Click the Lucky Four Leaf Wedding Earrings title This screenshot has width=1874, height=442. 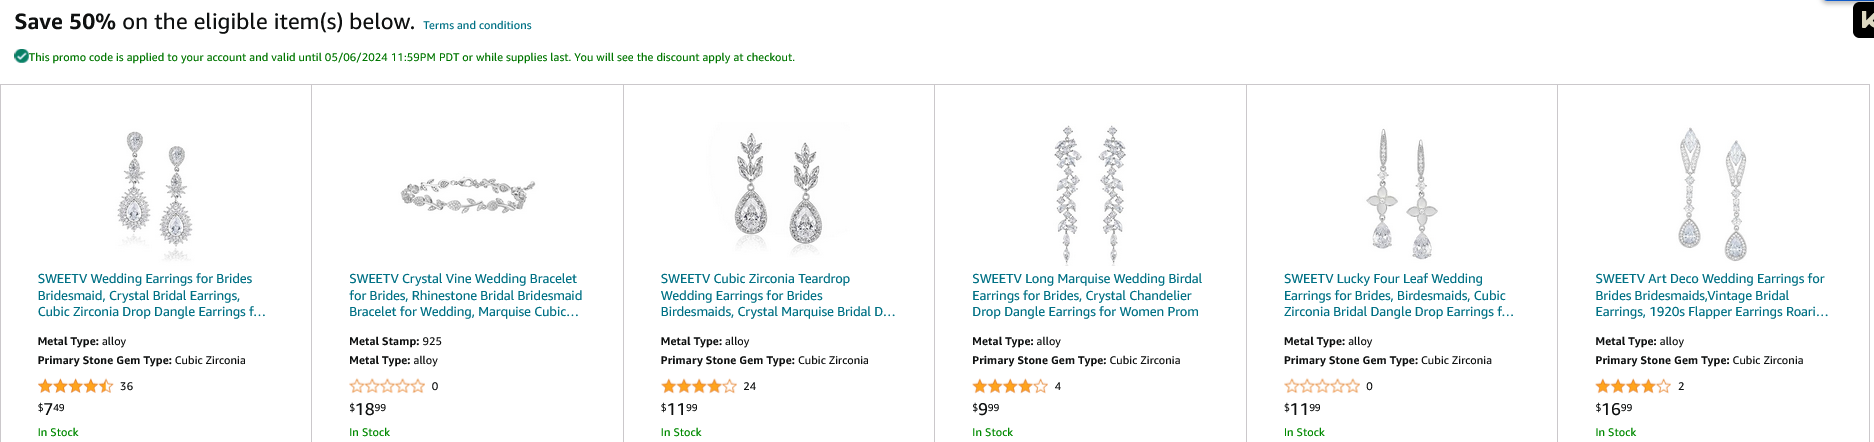click(1398, 295)
